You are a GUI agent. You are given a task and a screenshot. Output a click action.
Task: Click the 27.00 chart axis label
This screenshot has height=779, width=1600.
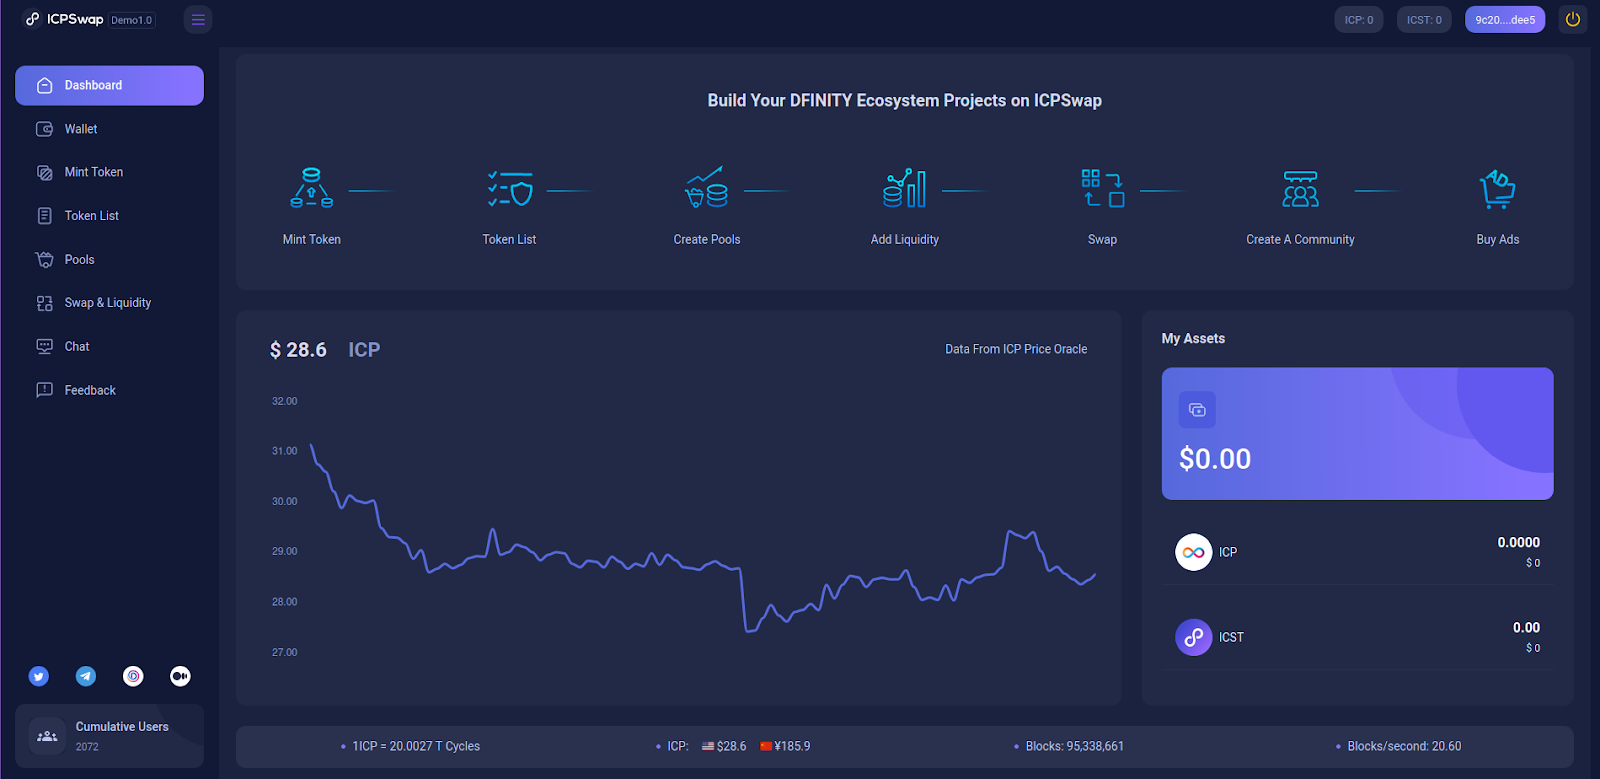click(285, 653)
